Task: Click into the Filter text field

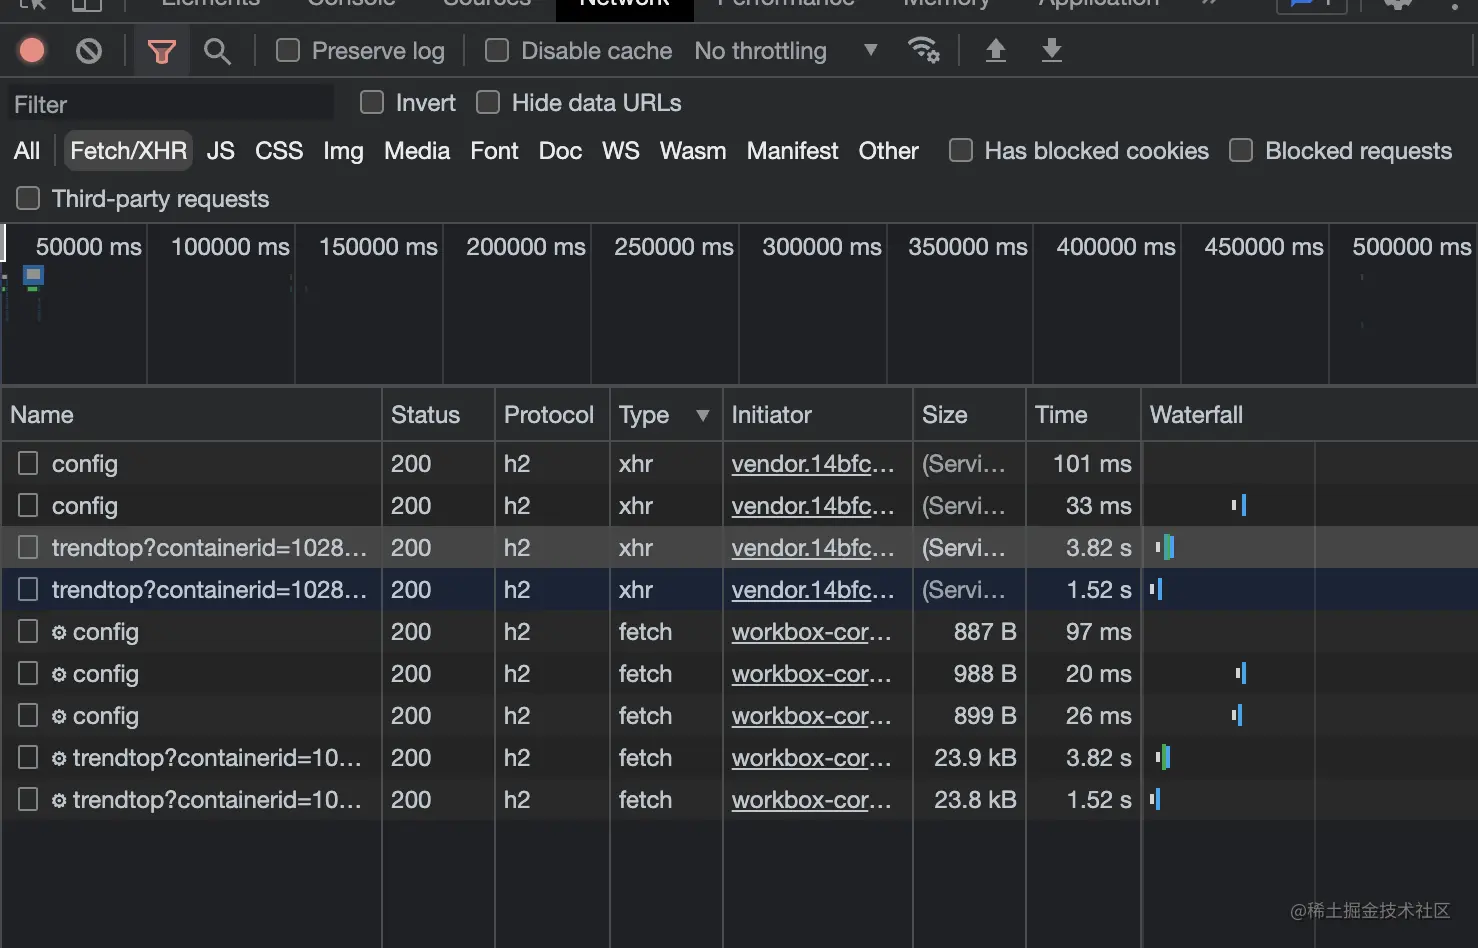Action: pos(170,104)
